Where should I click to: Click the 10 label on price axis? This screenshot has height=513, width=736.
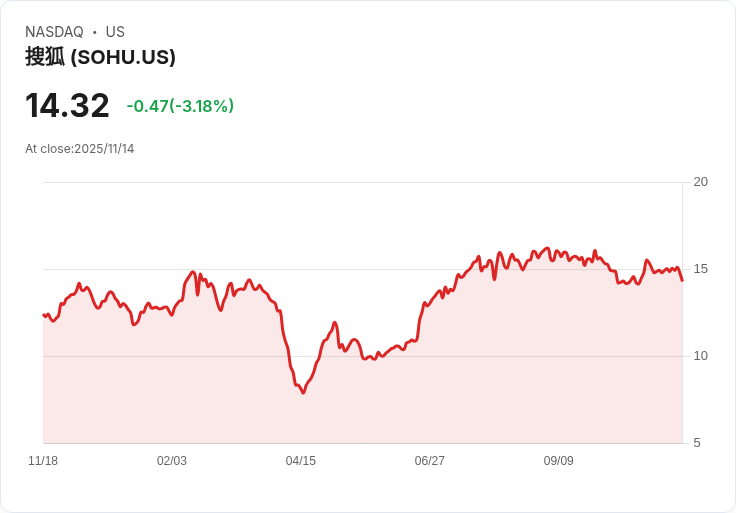coord(701,356)
